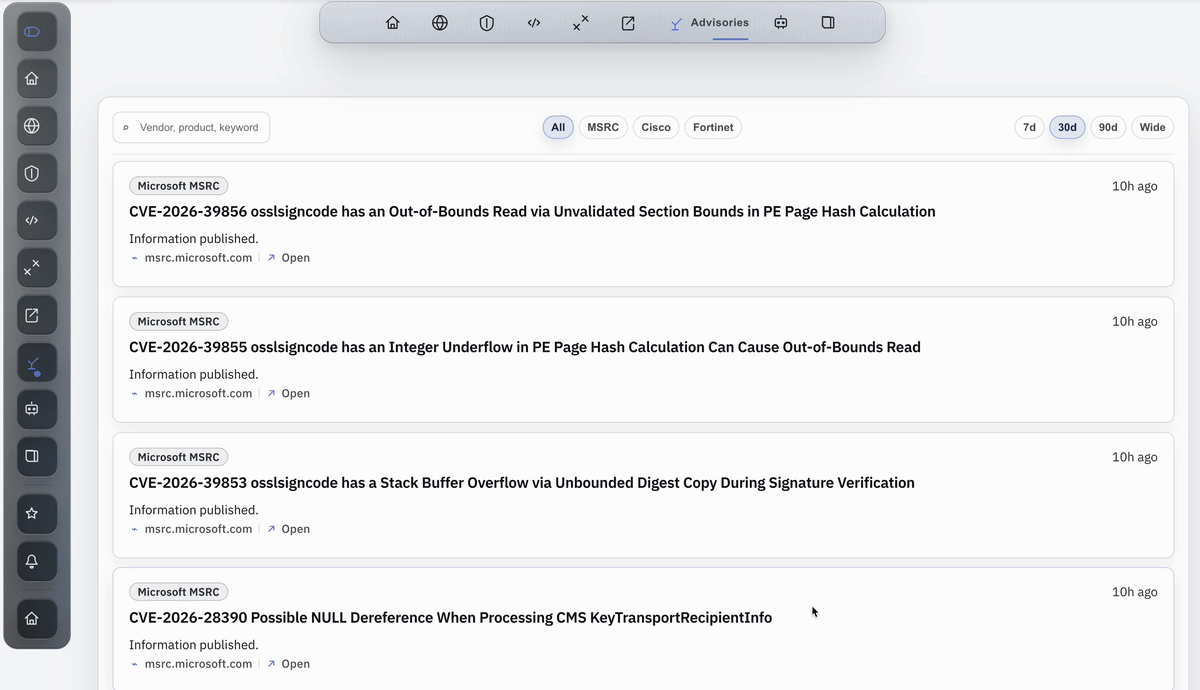Click the shield security icon in the toolbar
The image size is (1200, 690).
487,22
